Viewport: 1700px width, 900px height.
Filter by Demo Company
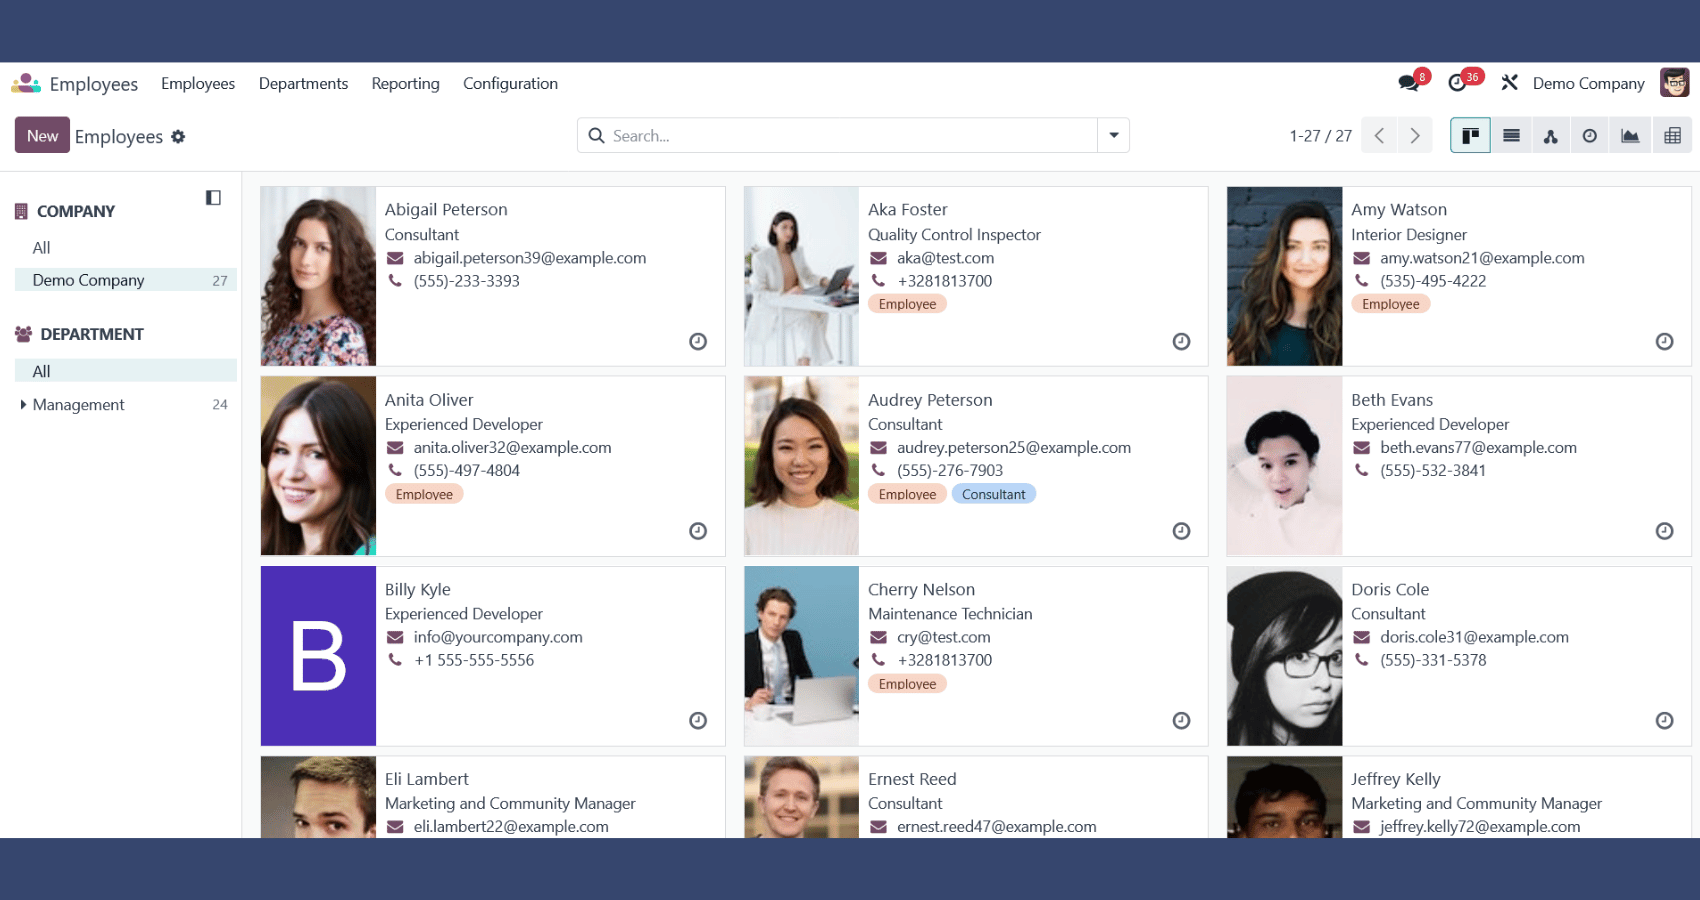(x=126, y=280)
